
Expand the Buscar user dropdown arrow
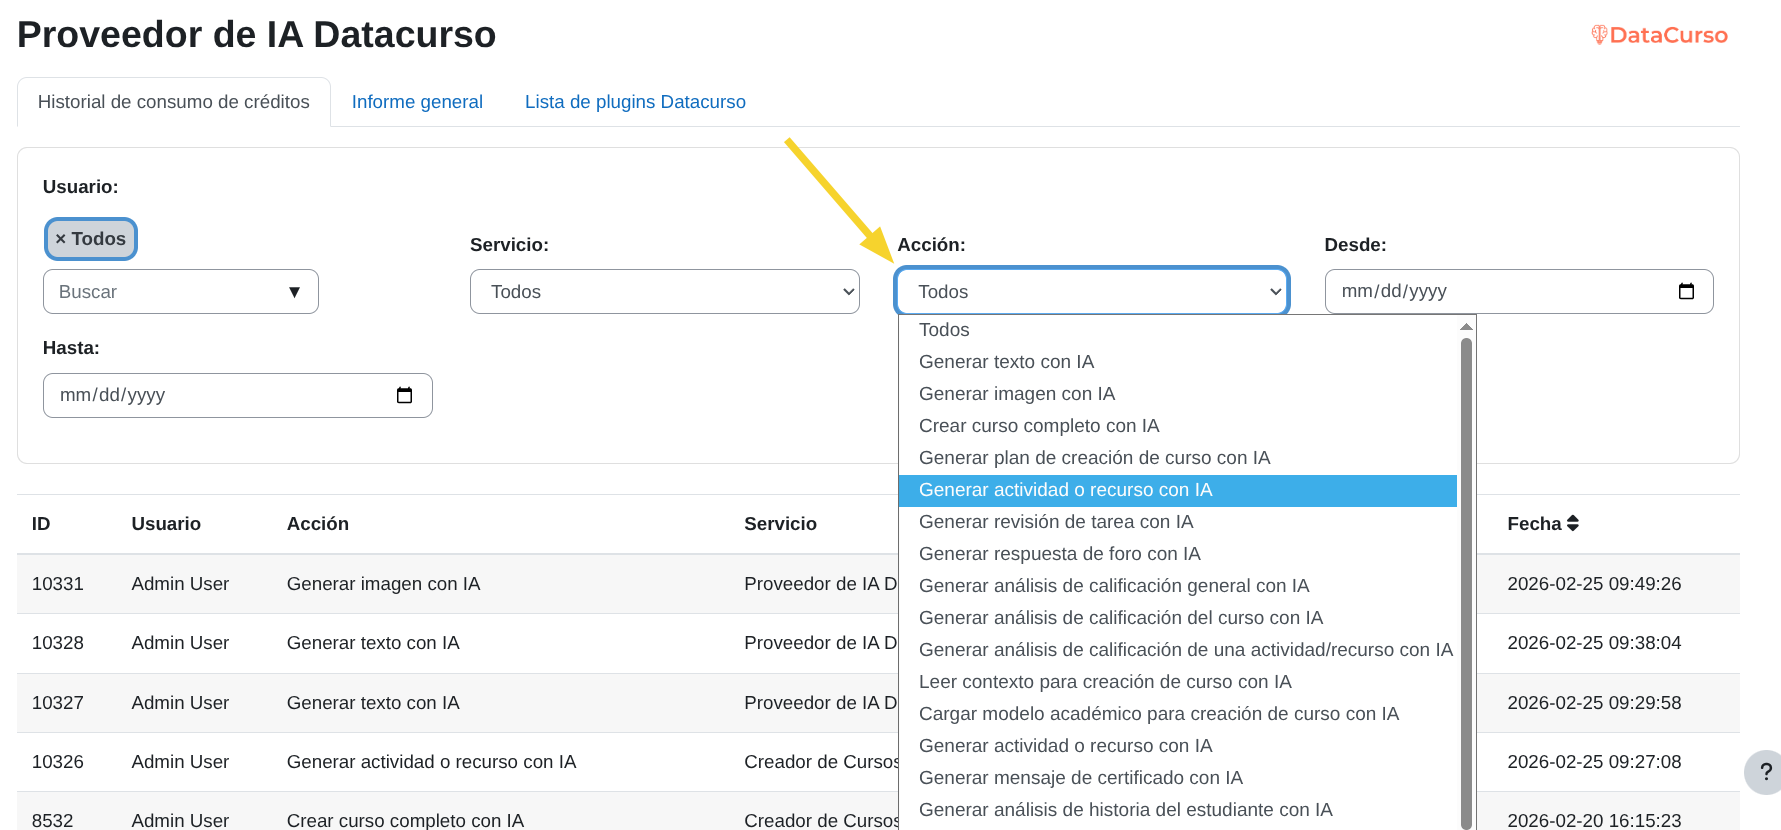click(x=294, y=292)
